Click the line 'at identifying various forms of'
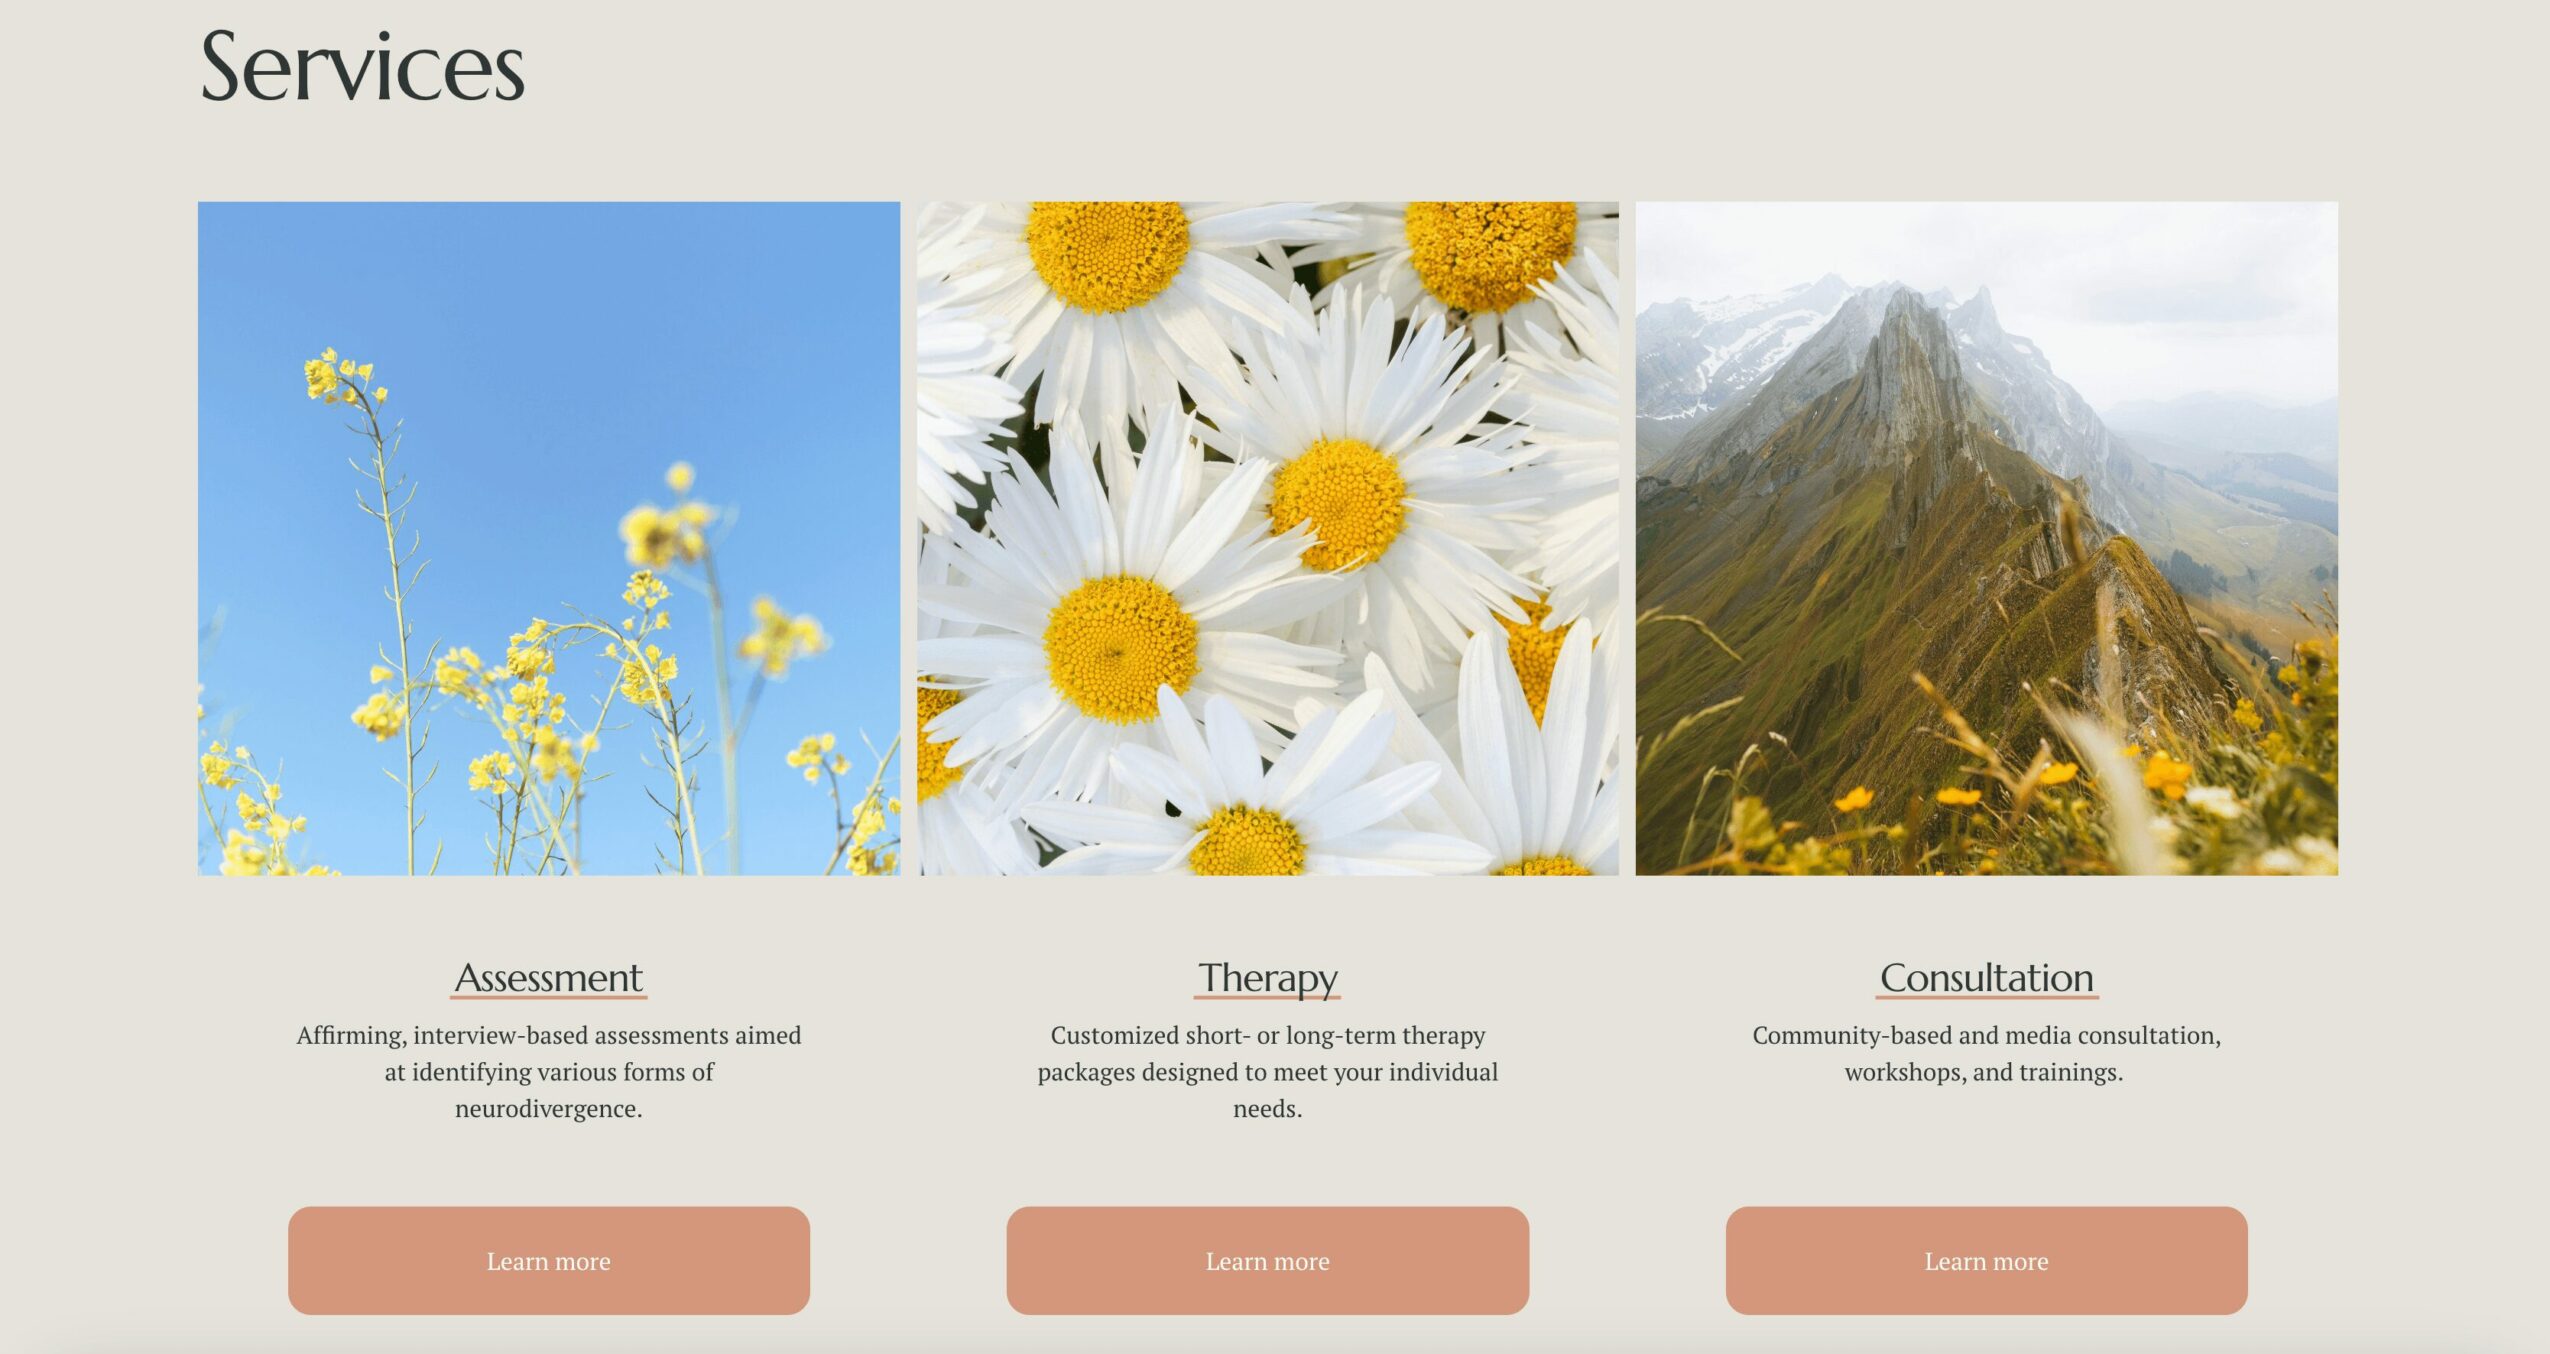Viewport: 2550px width, 1354px height. tap(549, 1072)
